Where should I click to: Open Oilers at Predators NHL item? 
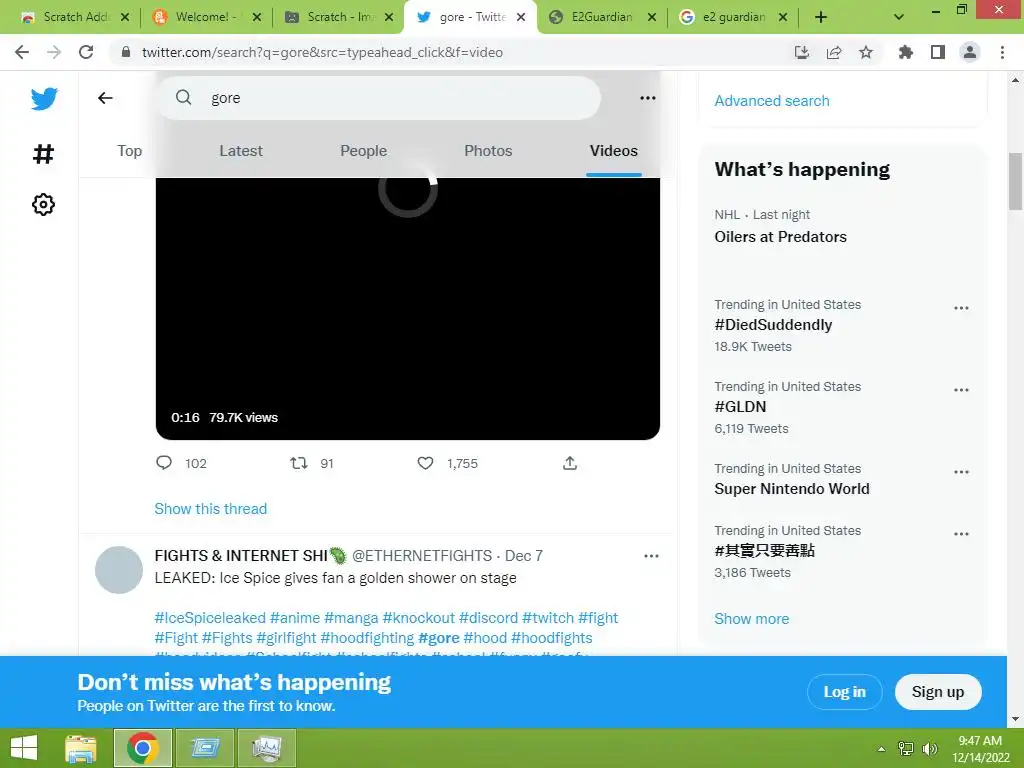(x=780, y=236)
